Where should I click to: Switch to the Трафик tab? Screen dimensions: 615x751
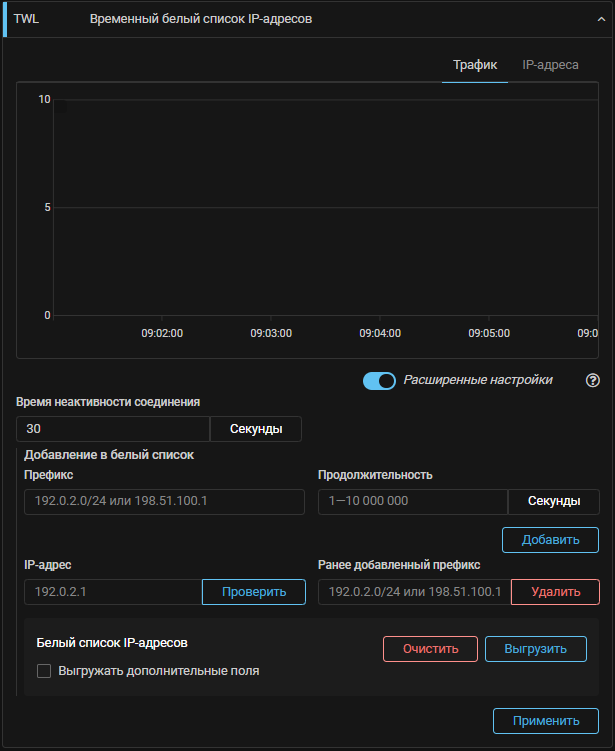[474, 65]
